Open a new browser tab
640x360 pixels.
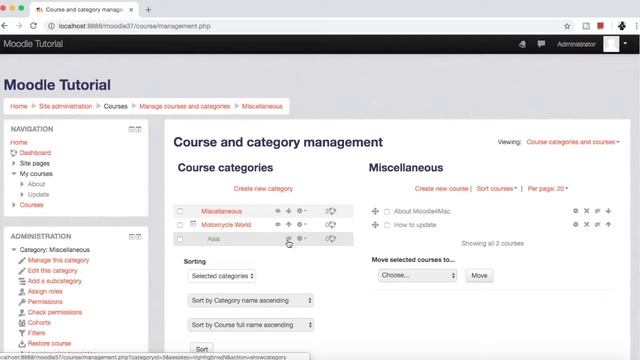click(148, 9)
